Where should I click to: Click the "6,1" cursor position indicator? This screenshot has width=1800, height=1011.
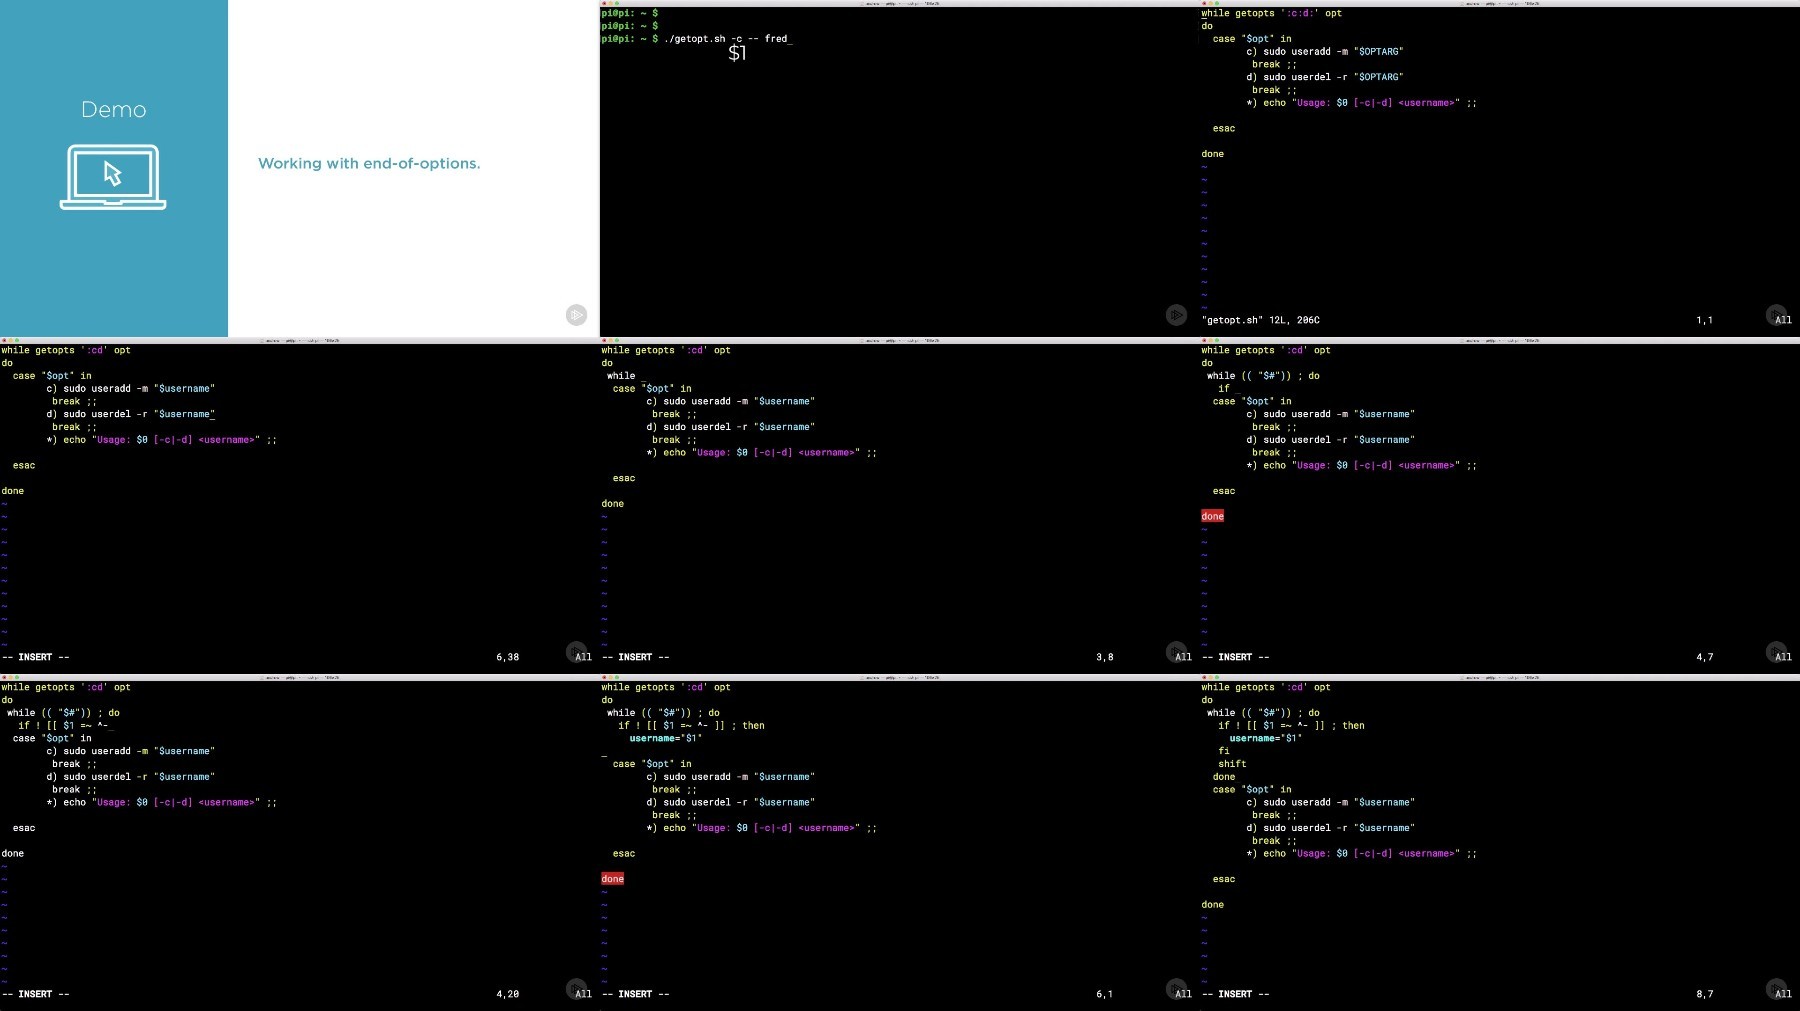coord(1104,994)
